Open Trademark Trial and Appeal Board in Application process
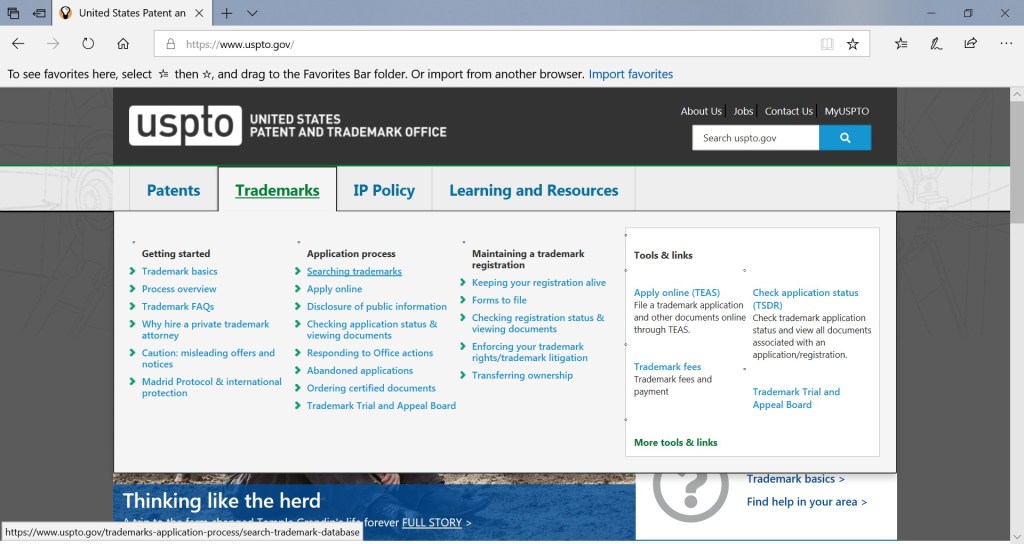 [x=381, y=406]
